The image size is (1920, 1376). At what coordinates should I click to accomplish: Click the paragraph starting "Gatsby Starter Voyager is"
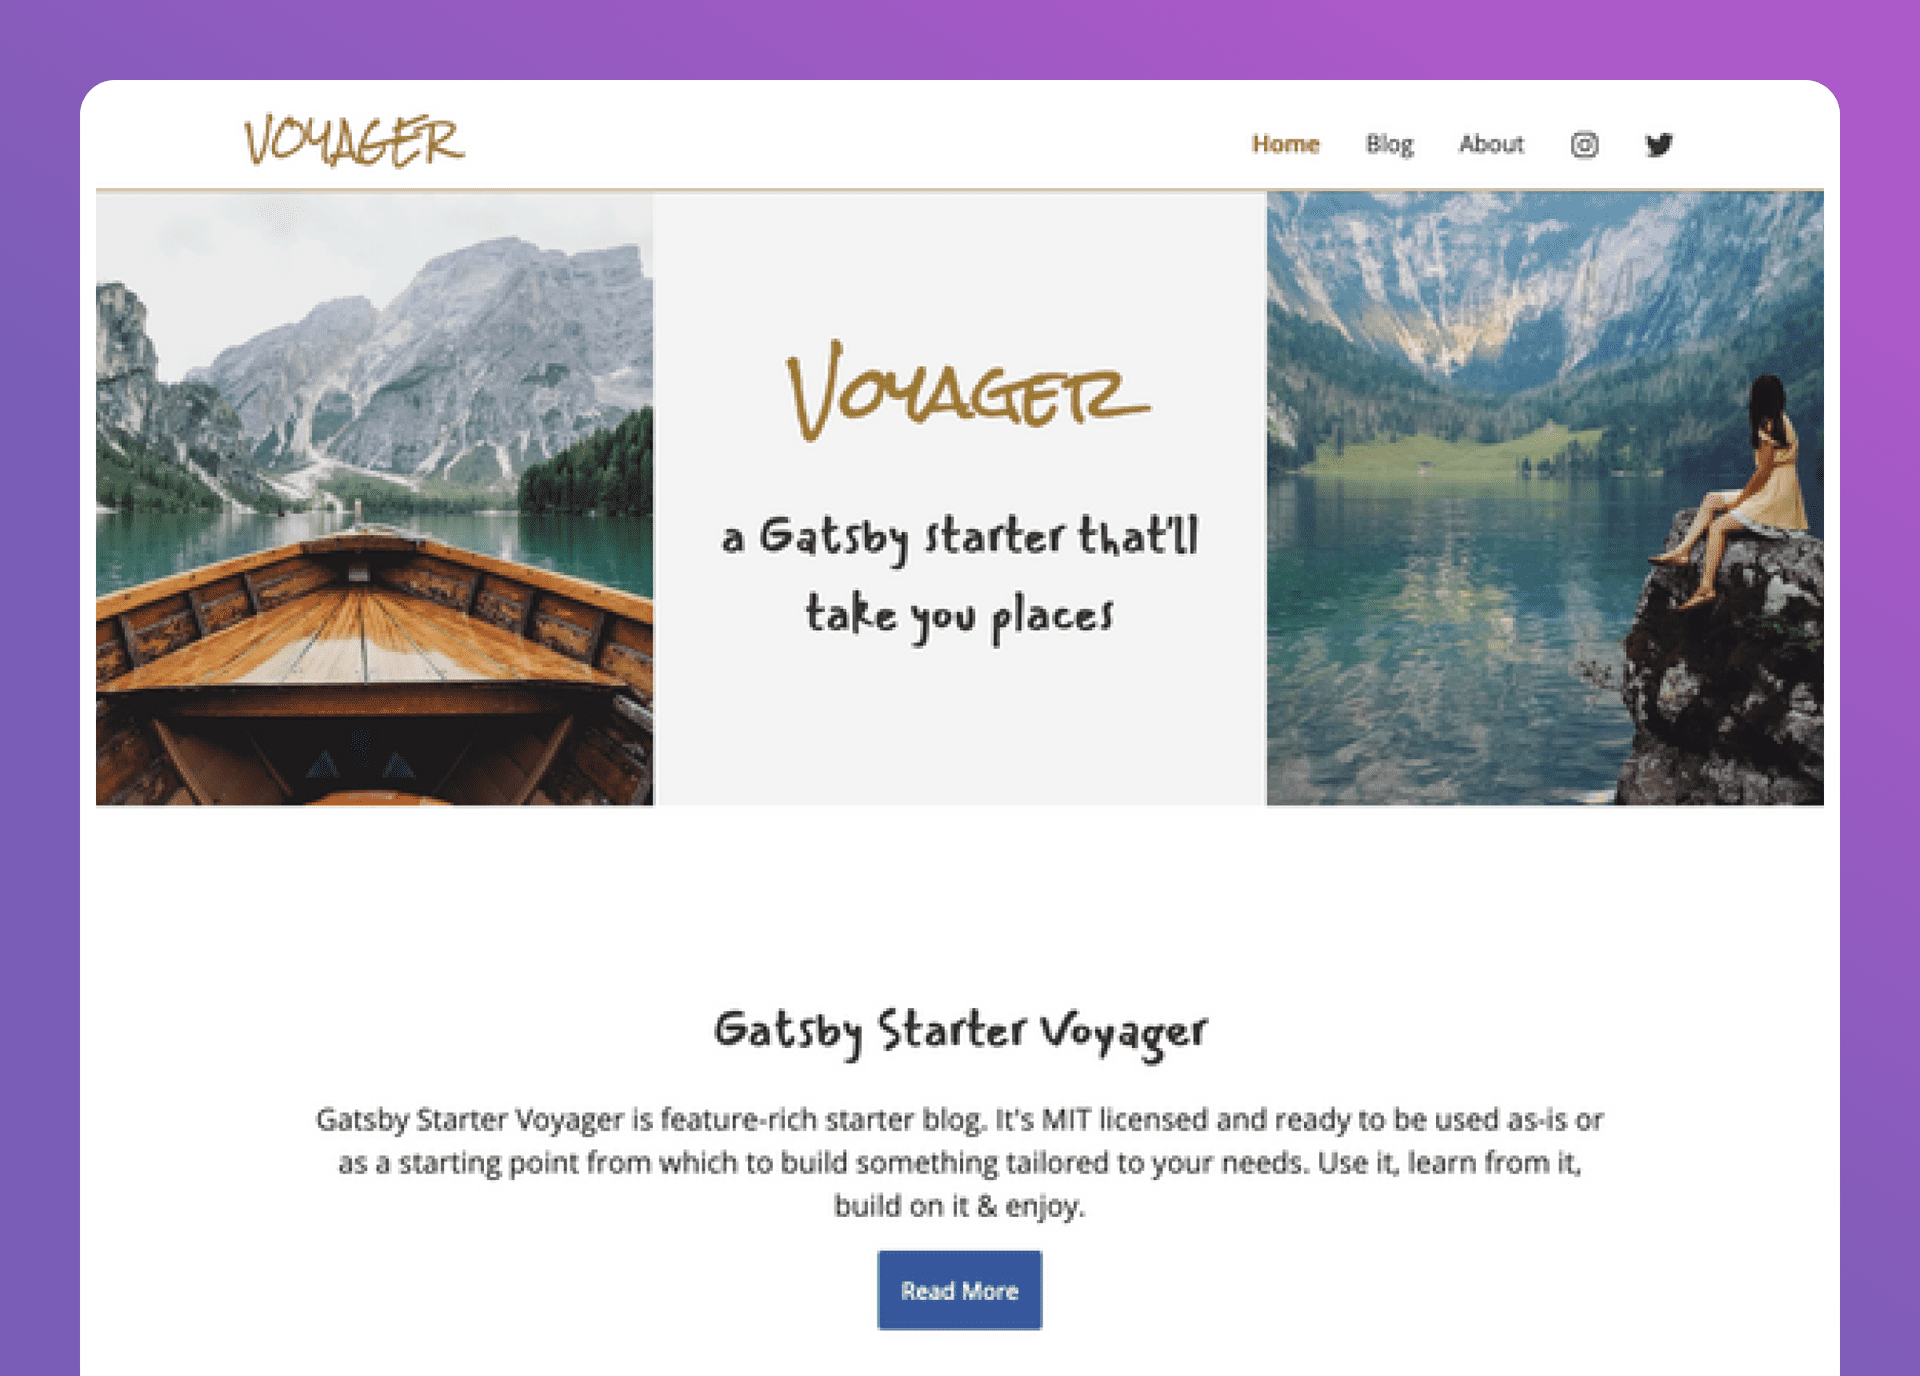(x=960, y=1162)
